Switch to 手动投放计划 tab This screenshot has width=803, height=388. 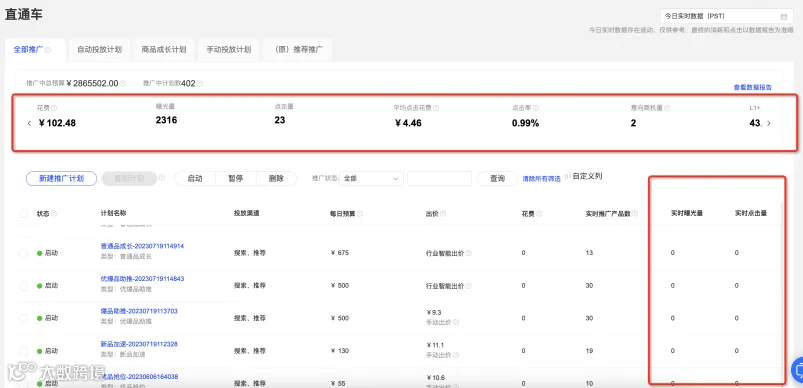click(x=228, y=50)
